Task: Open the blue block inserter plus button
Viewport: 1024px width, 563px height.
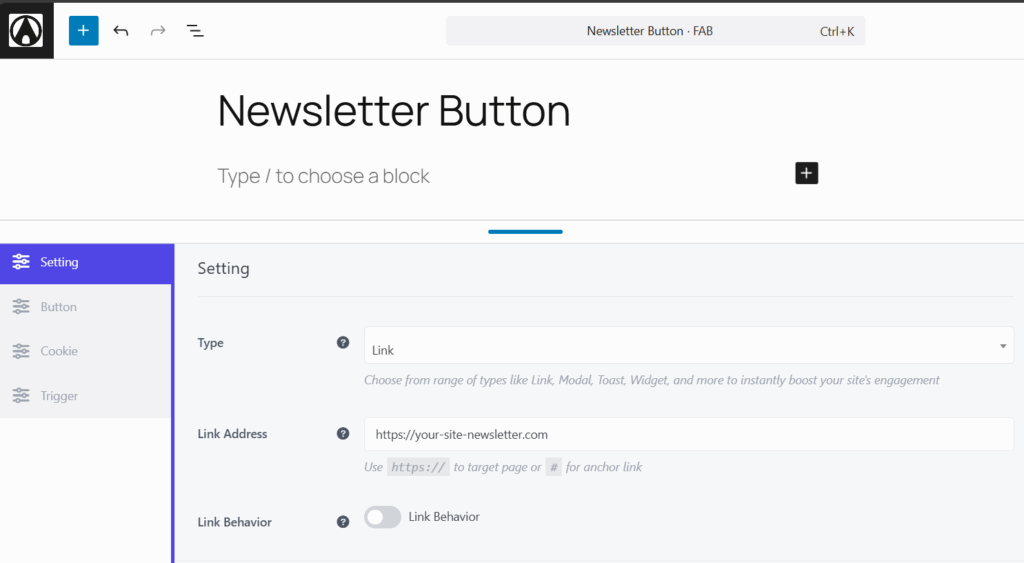Action: point(84,31)
